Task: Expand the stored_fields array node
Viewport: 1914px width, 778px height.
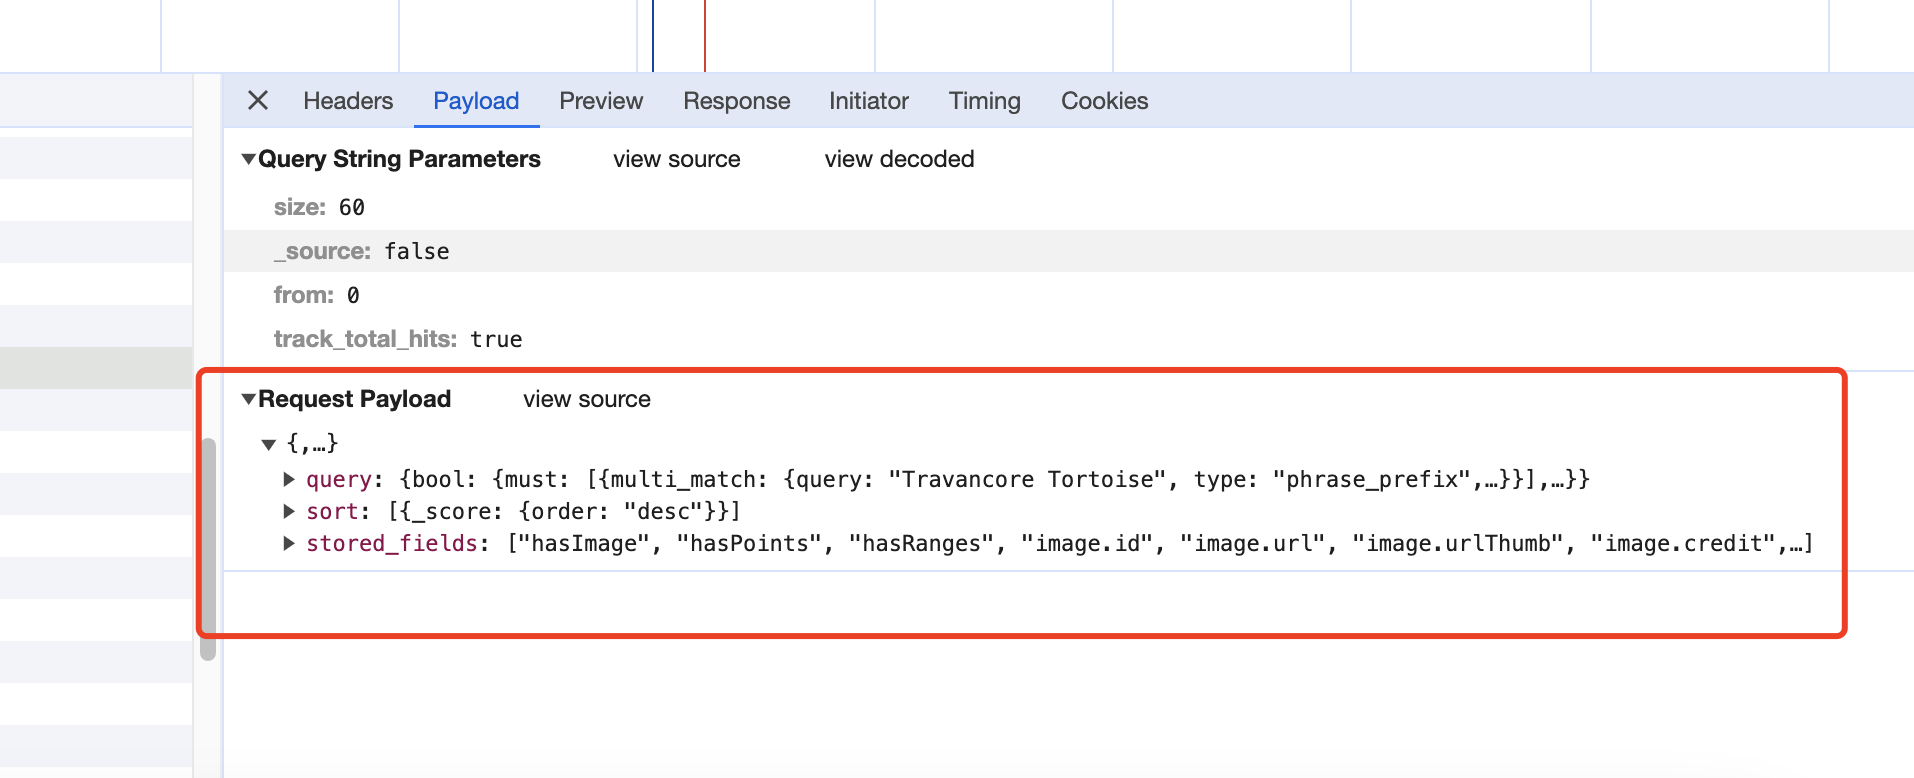Action: click(x=289, y=543)
